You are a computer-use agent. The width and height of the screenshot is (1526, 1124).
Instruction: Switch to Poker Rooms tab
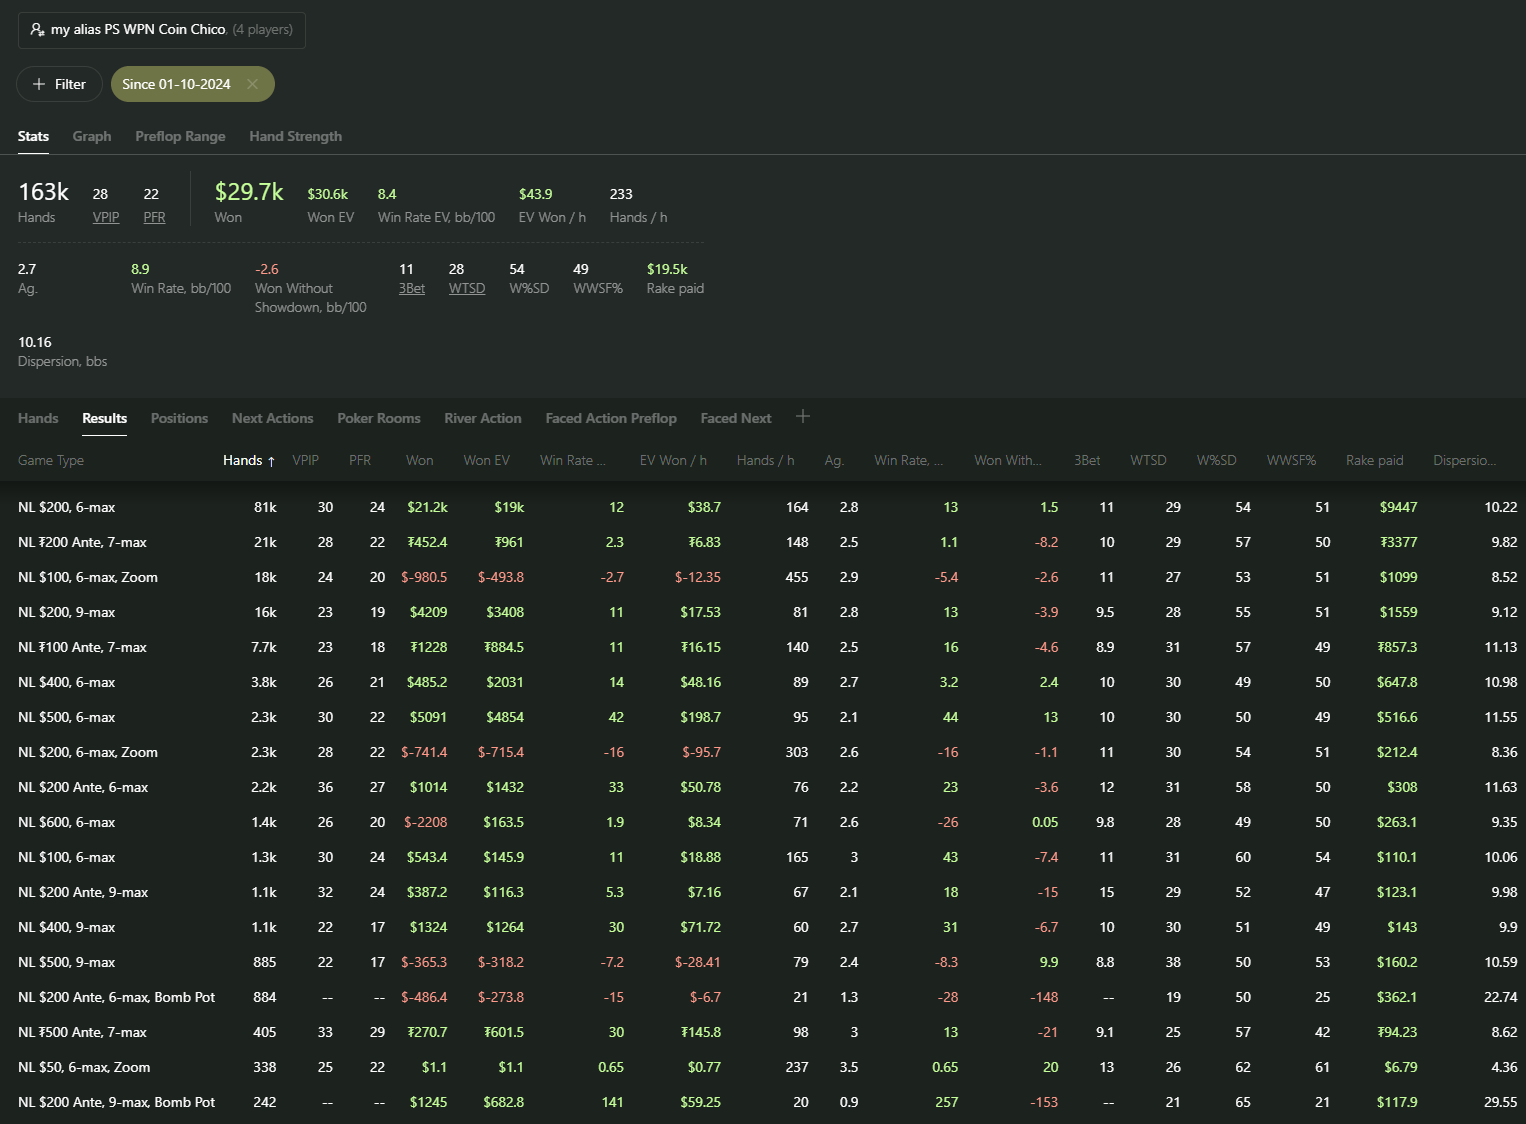[379, 418]
